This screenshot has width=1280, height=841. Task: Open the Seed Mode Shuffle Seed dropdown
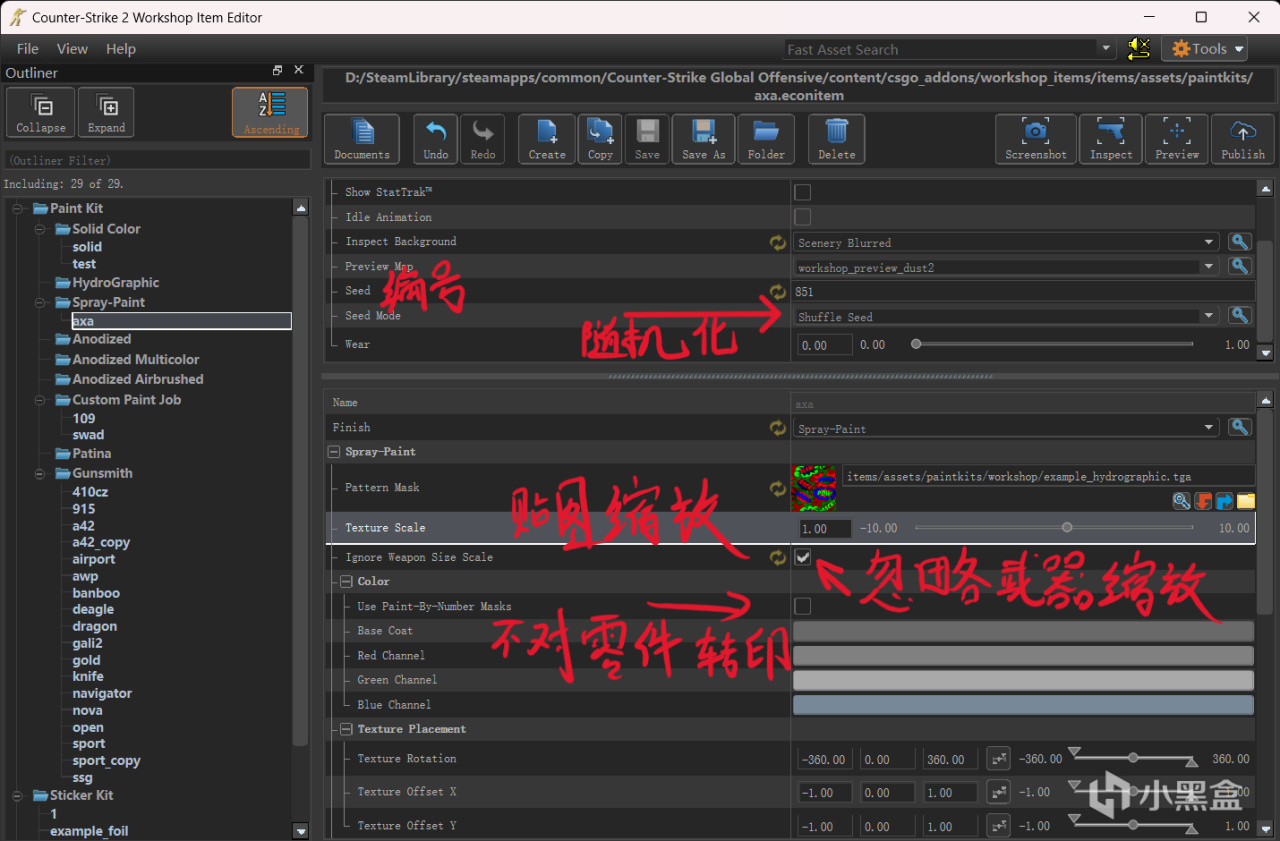[1007, 316]
